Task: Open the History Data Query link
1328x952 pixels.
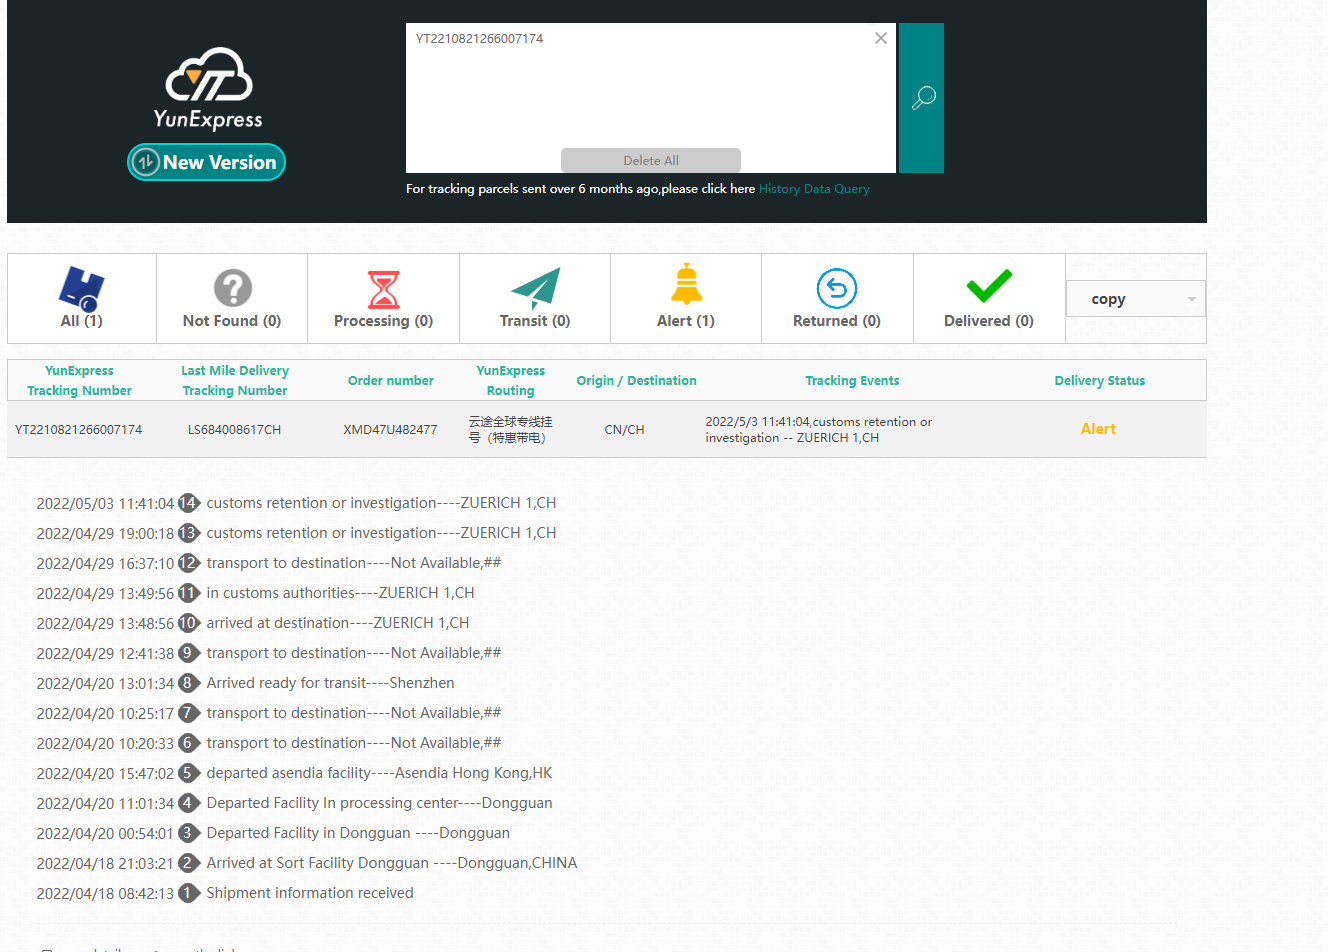Action: (814, 189)
